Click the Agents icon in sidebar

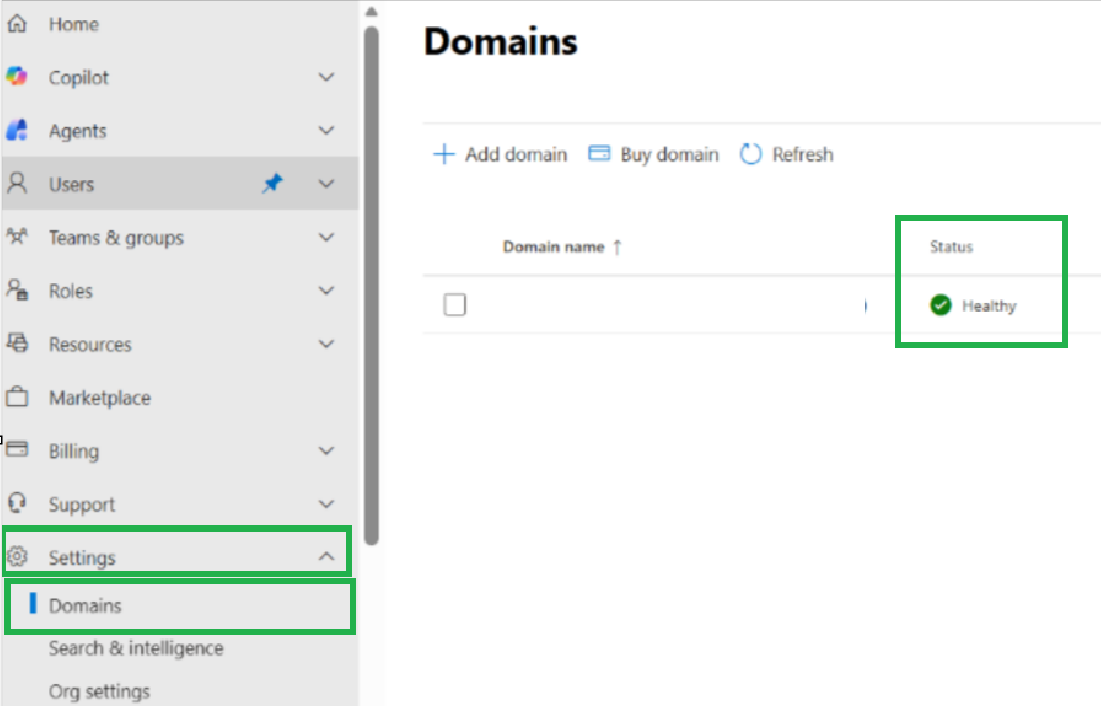click(x=17, y=130)
